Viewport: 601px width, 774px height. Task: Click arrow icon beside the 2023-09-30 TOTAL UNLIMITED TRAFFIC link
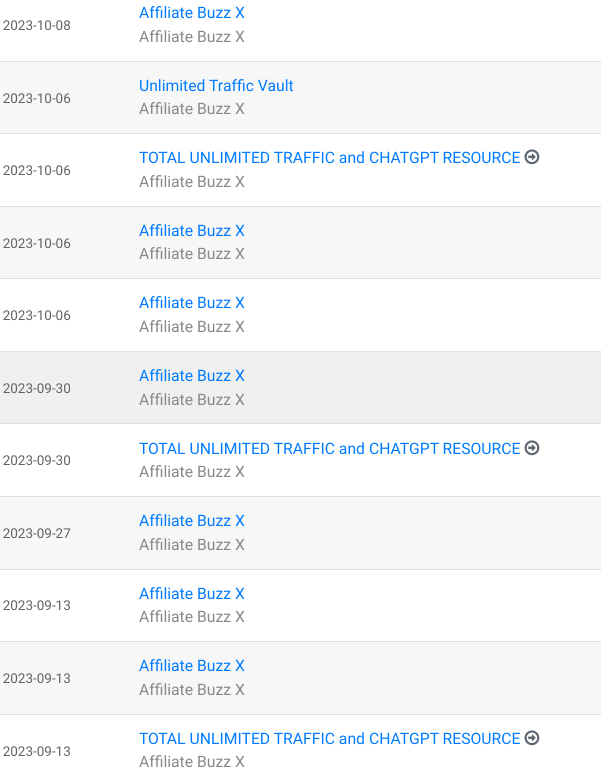click(532, 448)
